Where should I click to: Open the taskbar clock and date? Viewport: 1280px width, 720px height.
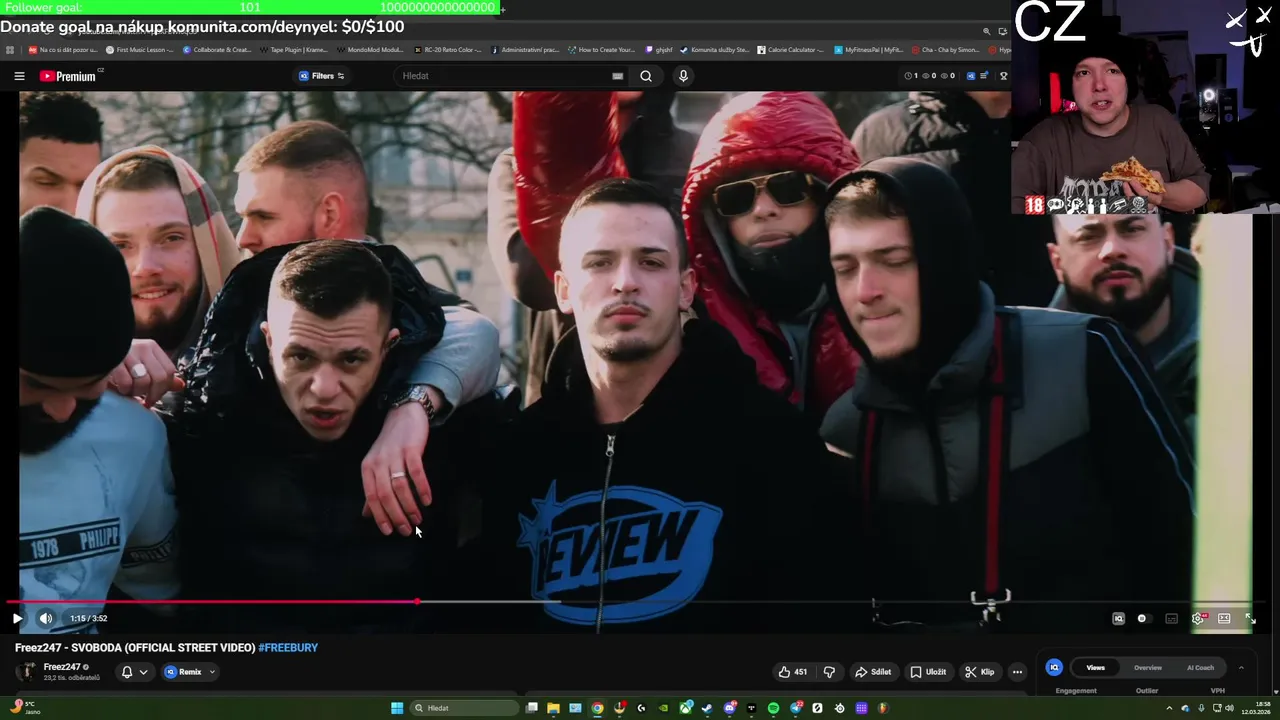pyautogui.click(x=1255, y=708)
